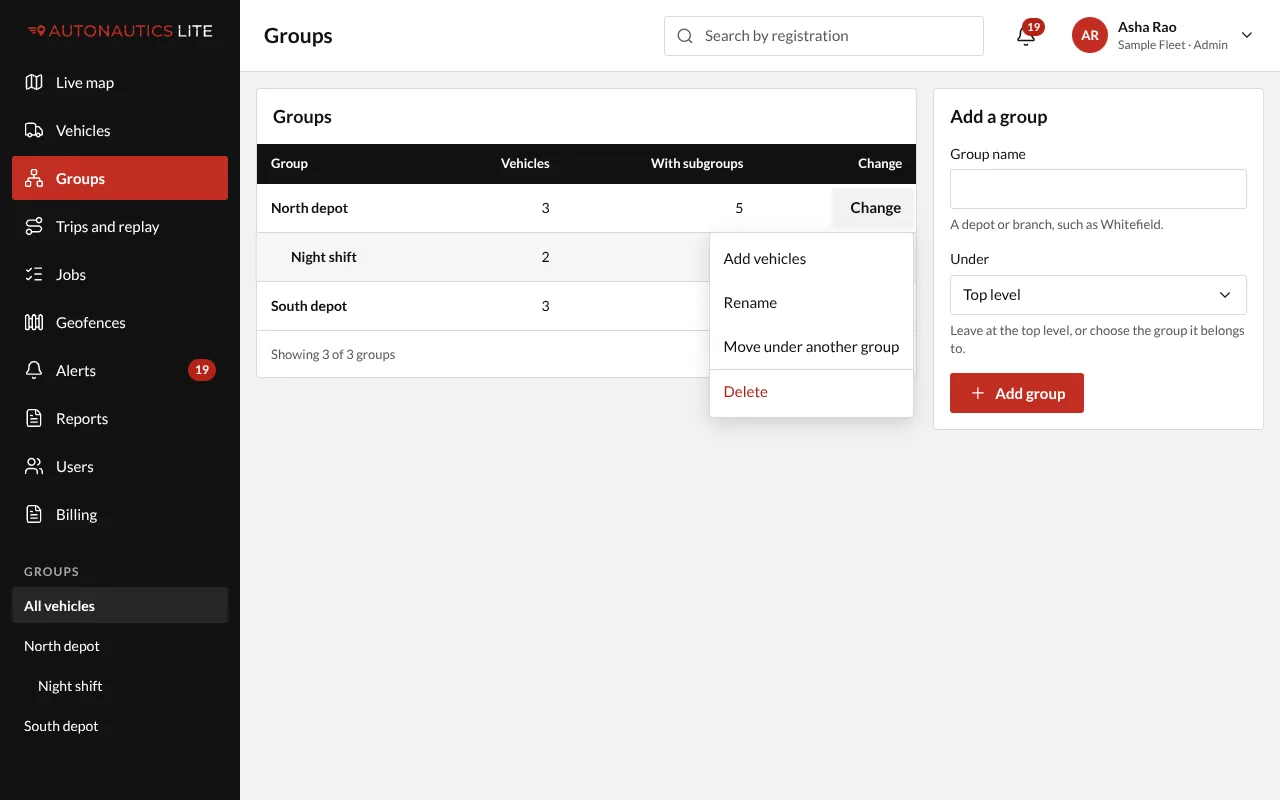Open South depot in sidebar groups list

point(120,726)
